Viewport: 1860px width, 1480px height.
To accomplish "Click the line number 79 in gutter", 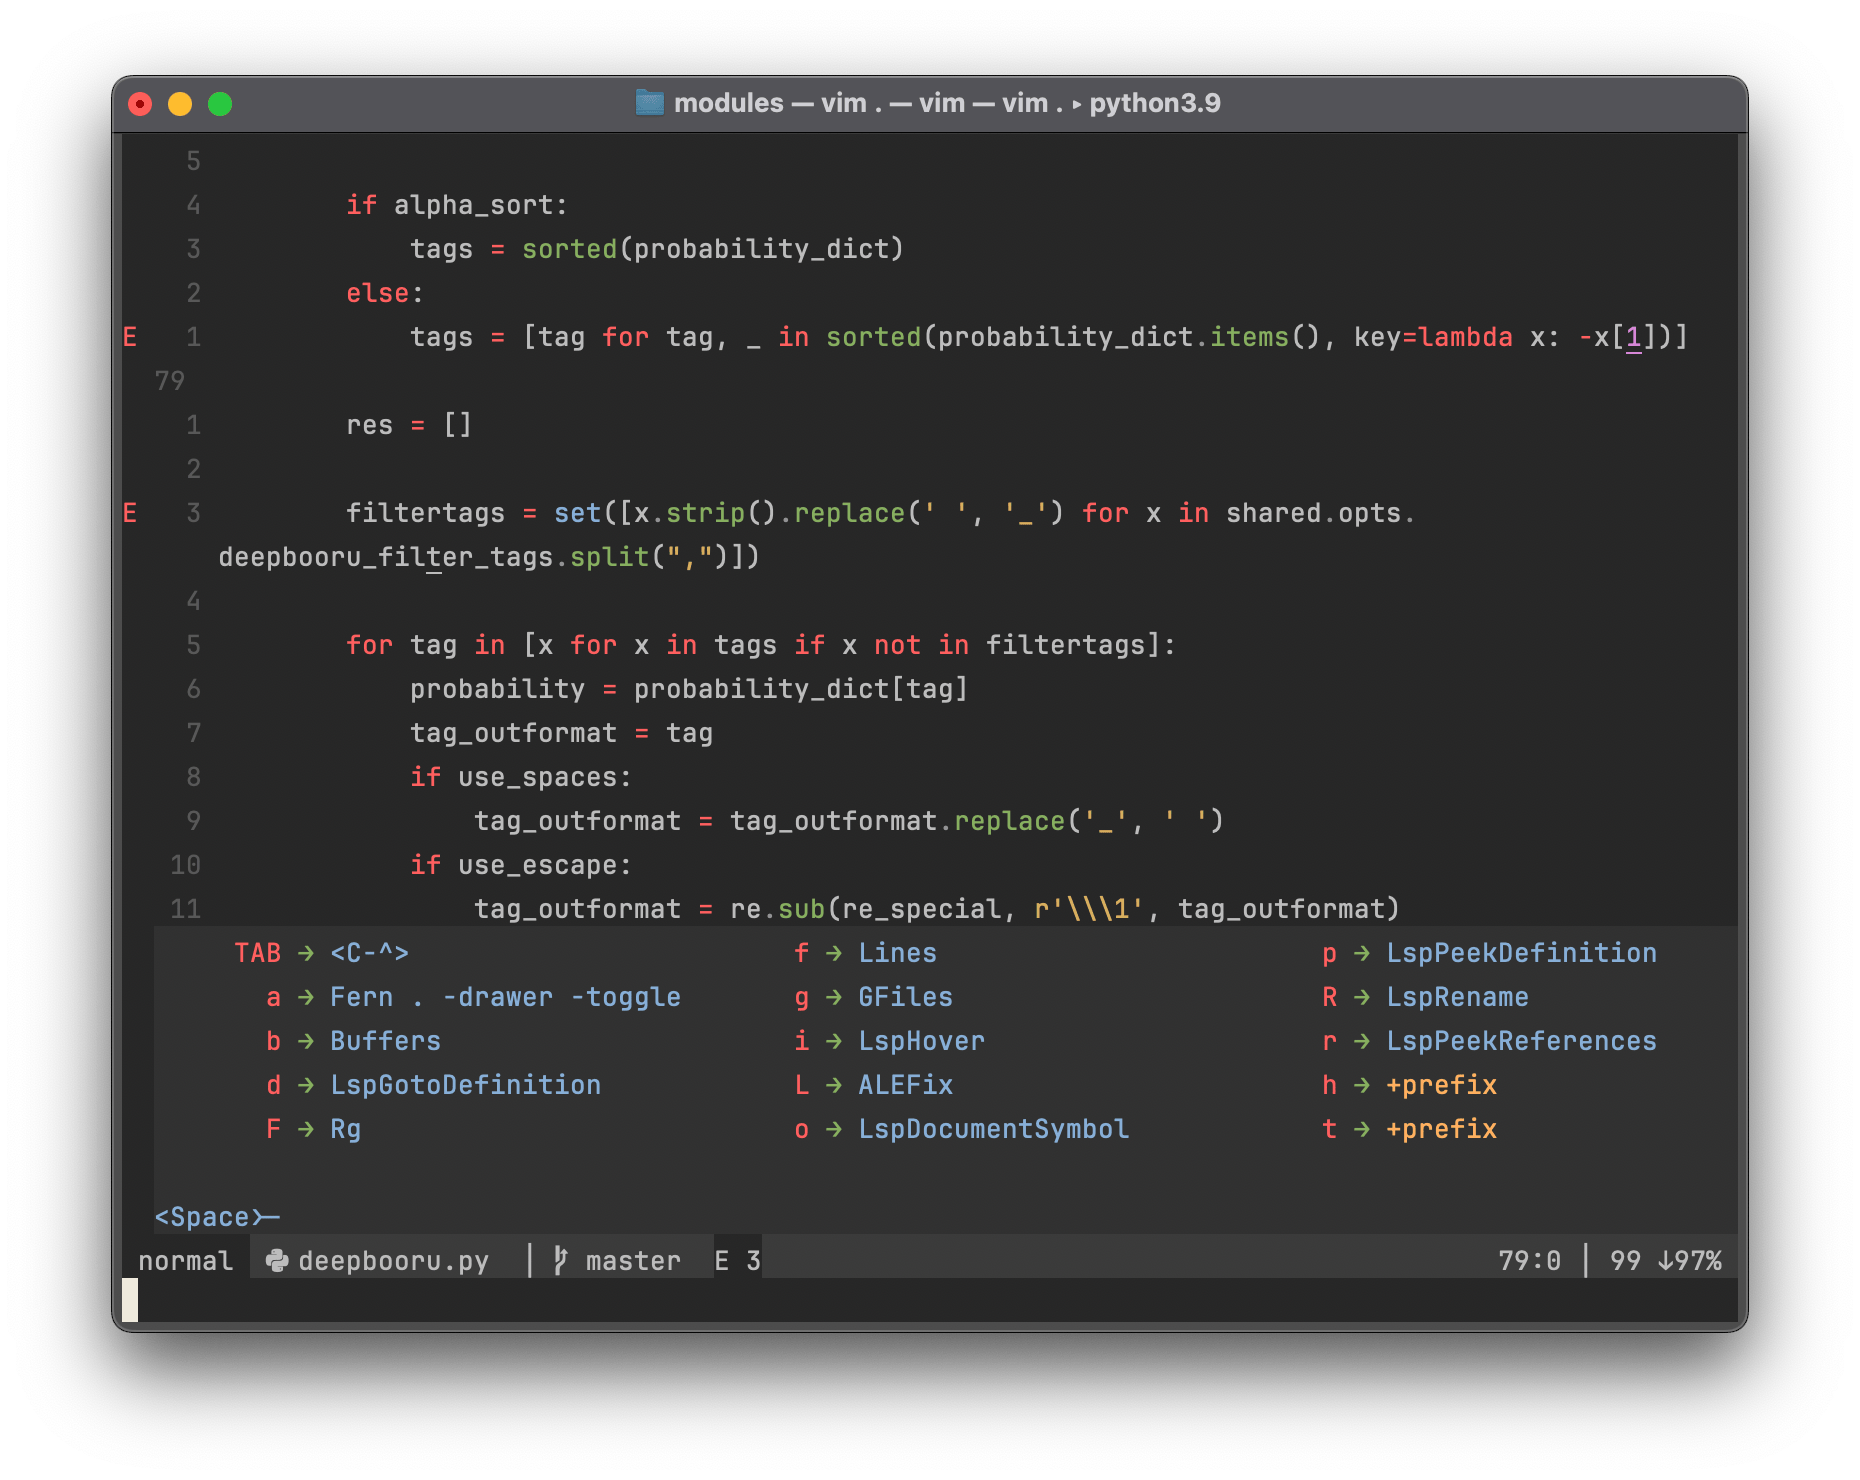I will pyautogui.click(x=170, y=381).
